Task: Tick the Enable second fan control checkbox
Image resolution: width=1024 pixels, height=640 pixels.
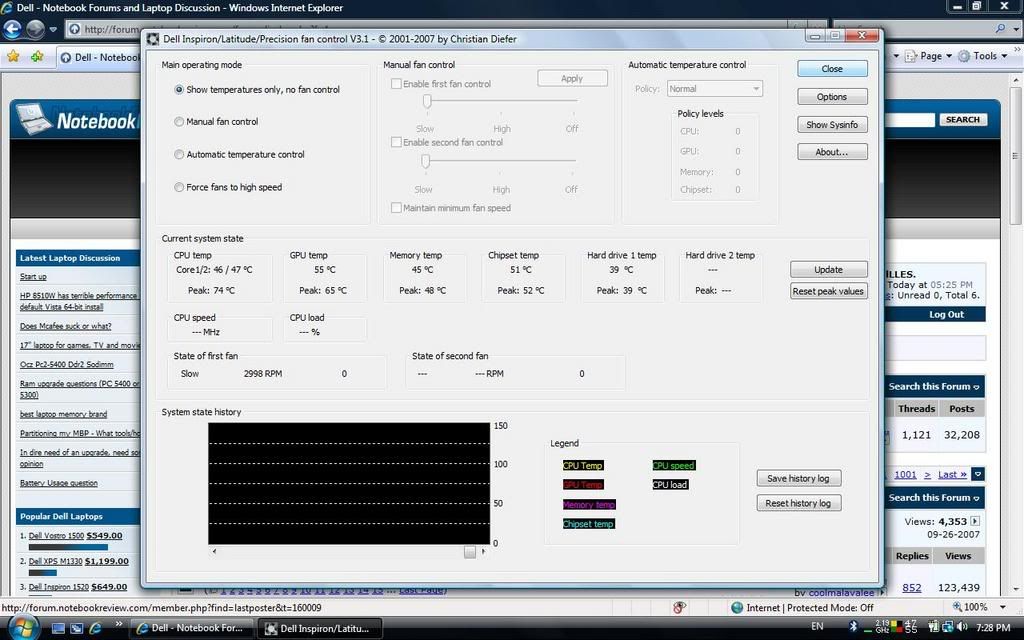Action: tap(396, 142)
